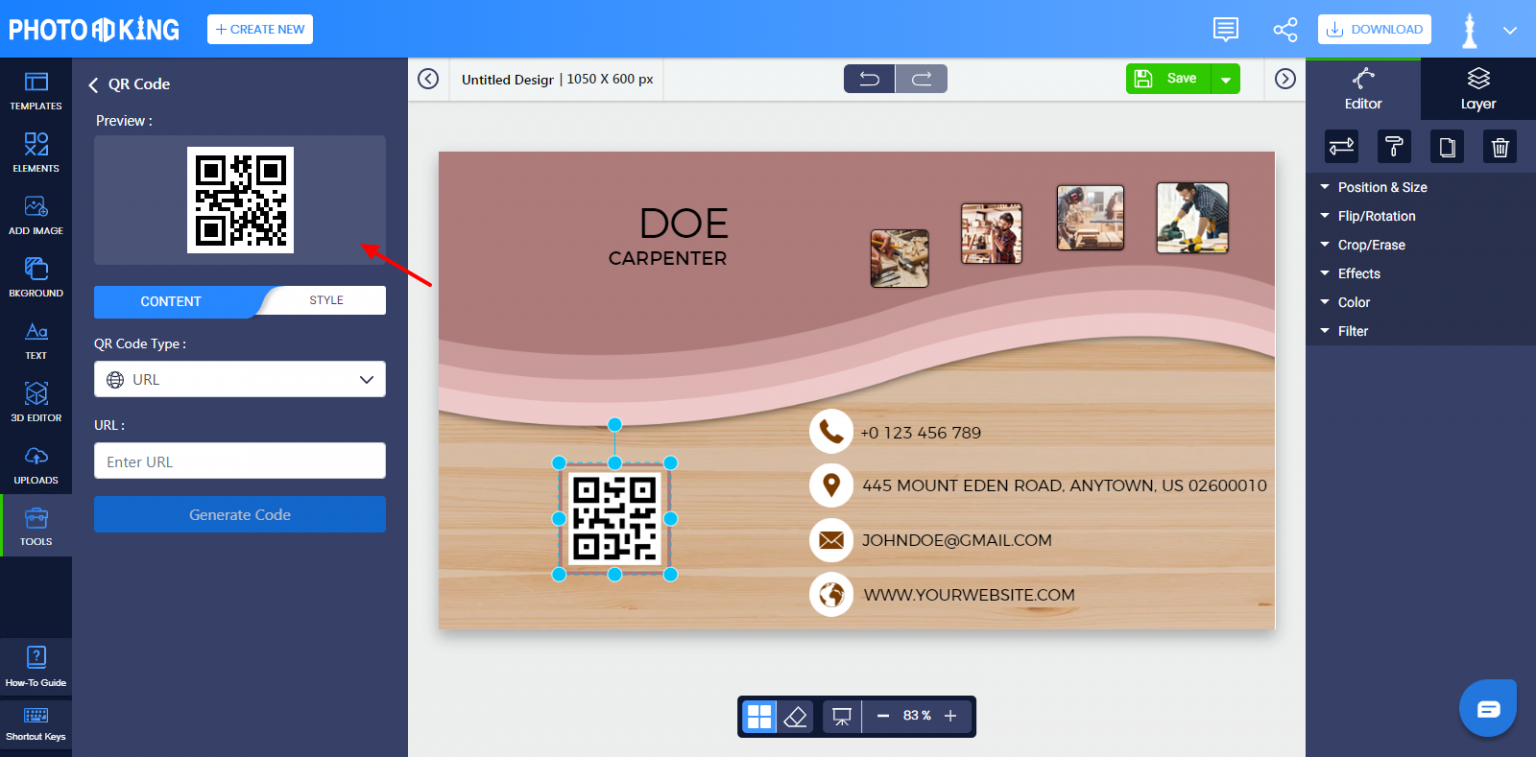
Task: Delete the selected QR code with trash icon
Action: (1499, 146)
